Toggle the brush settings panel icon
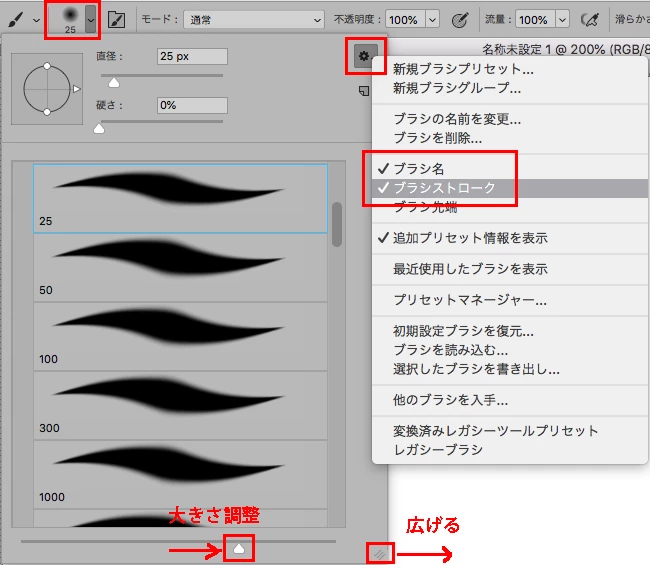Viewport: 650px width, 565px height. tap(116, 19)
